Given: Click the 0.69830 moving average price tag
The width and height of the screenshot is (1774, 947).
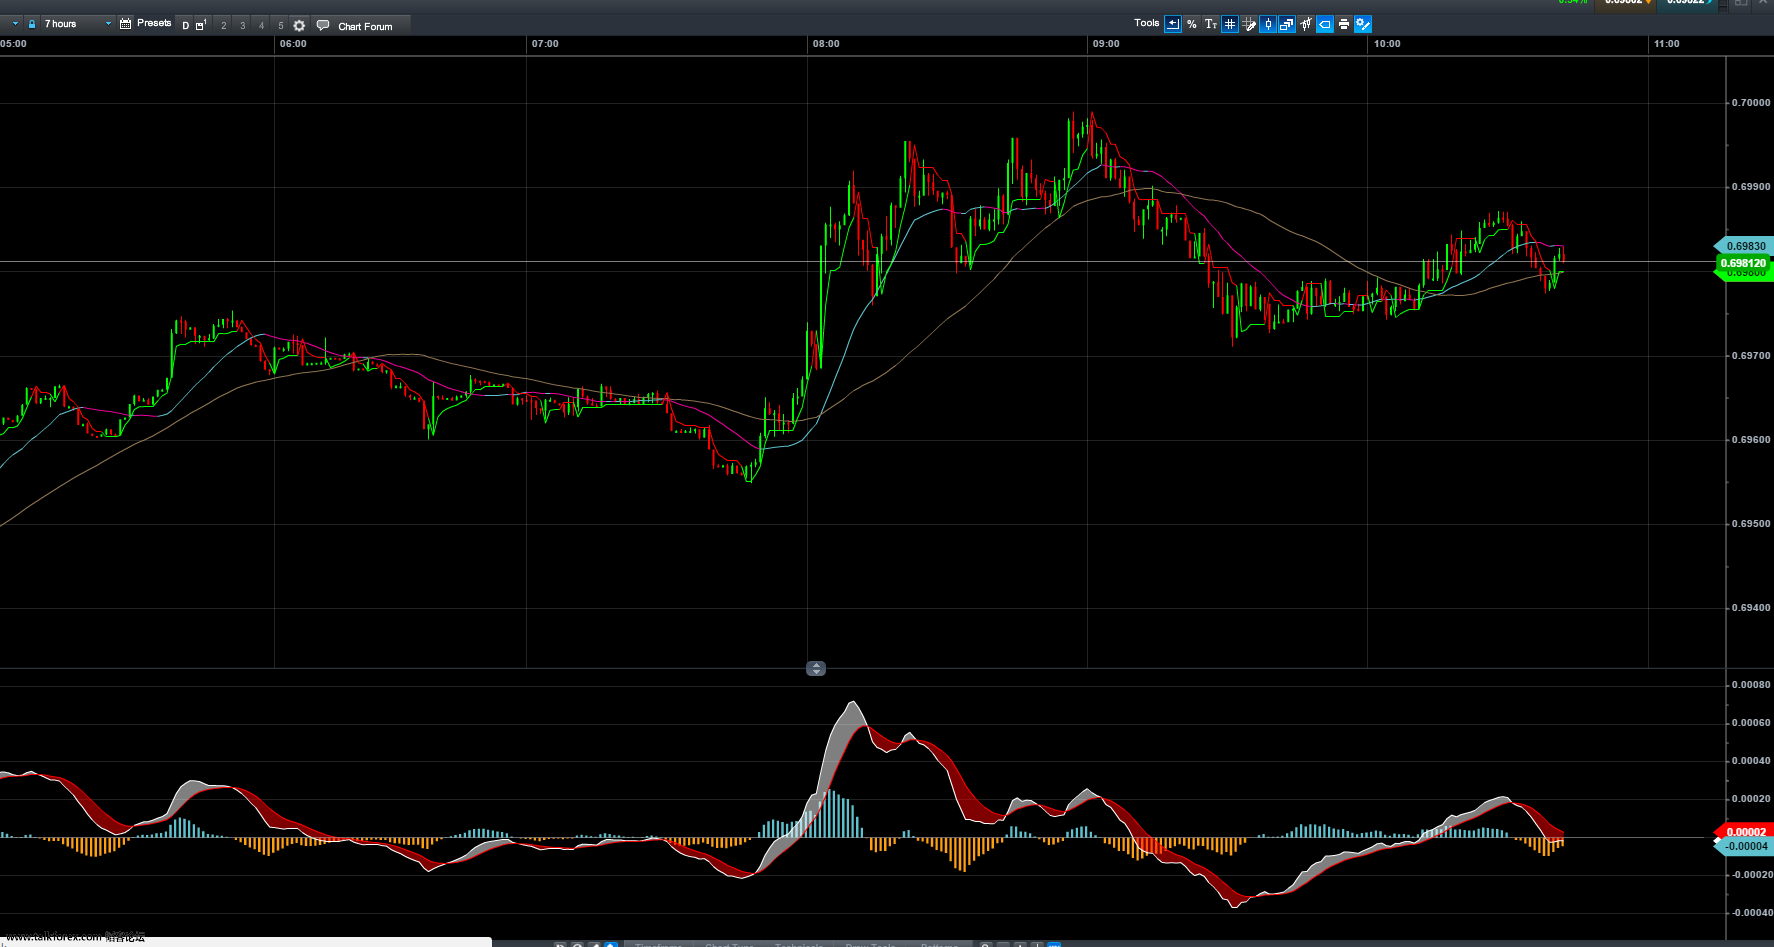Looking at the screenshot, I should pyautogui.click(x=1745, y=246).
